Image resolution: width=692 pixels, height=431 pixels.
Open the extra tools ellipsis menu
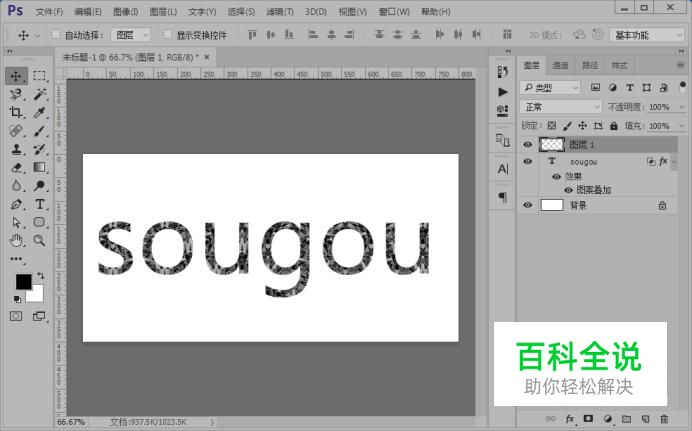[16, 259]
